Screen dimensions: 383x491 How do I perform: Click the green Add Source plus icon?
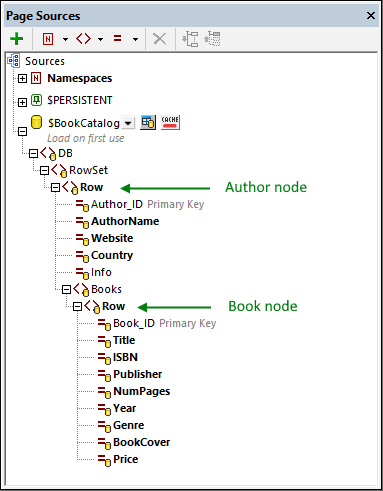17,39
